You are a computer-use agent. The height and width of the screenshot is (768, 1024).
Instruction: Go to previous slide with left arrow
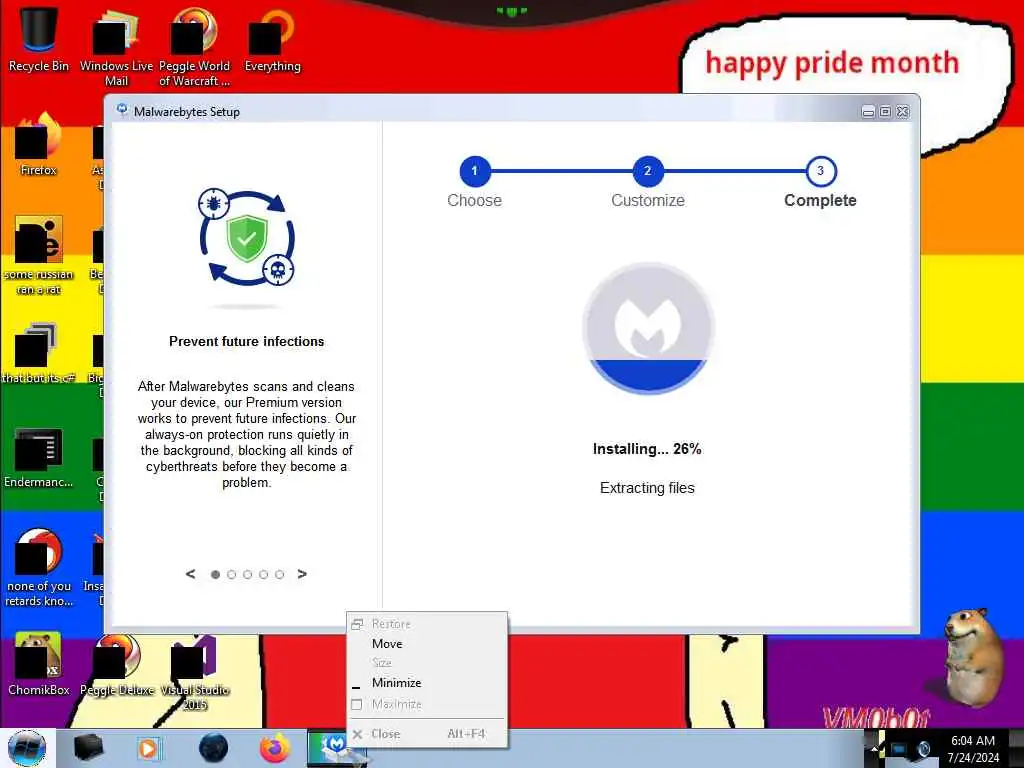[x=191, y=574]
